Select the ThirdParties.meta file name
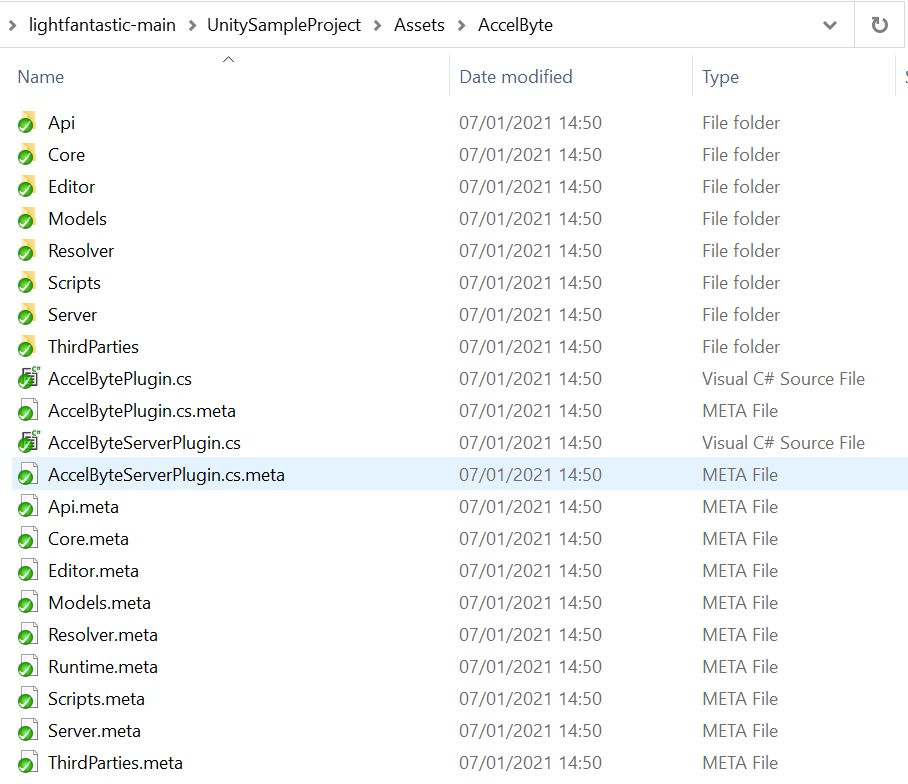This screenshot has height=784, width=908. tap(115, 763)
